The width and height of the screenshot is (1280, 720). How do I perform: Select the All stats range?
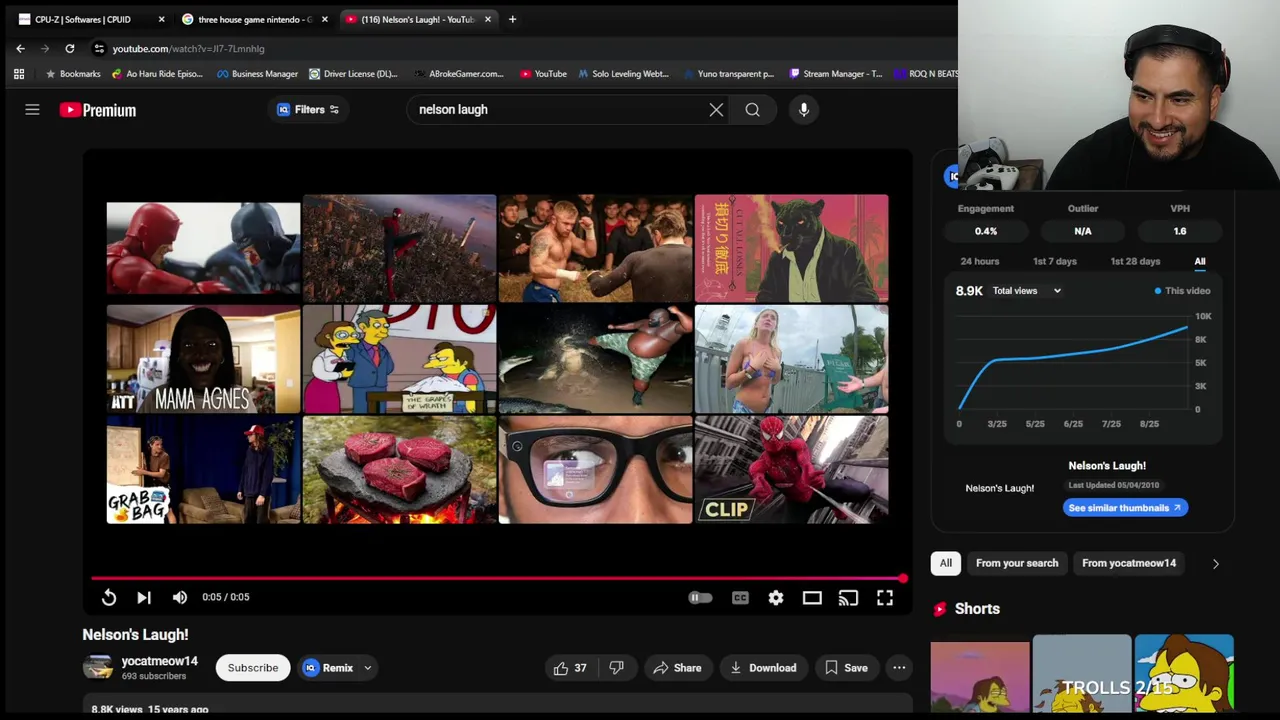pyautogui.click(x=1200, y=261)
